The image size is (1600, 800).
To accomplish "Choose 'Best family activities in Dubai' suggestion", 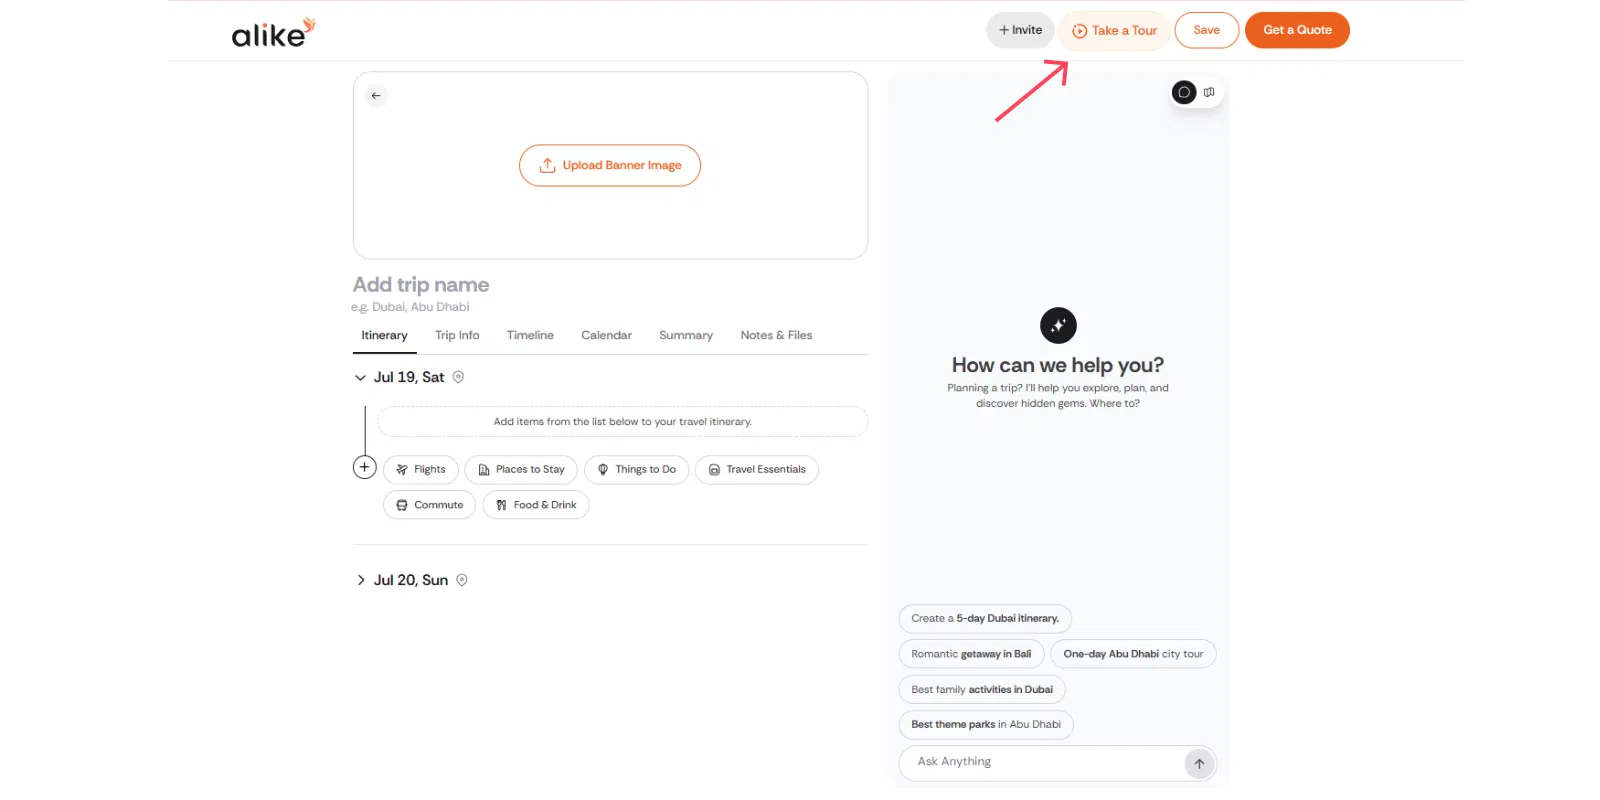I will [x=982, y=690].
